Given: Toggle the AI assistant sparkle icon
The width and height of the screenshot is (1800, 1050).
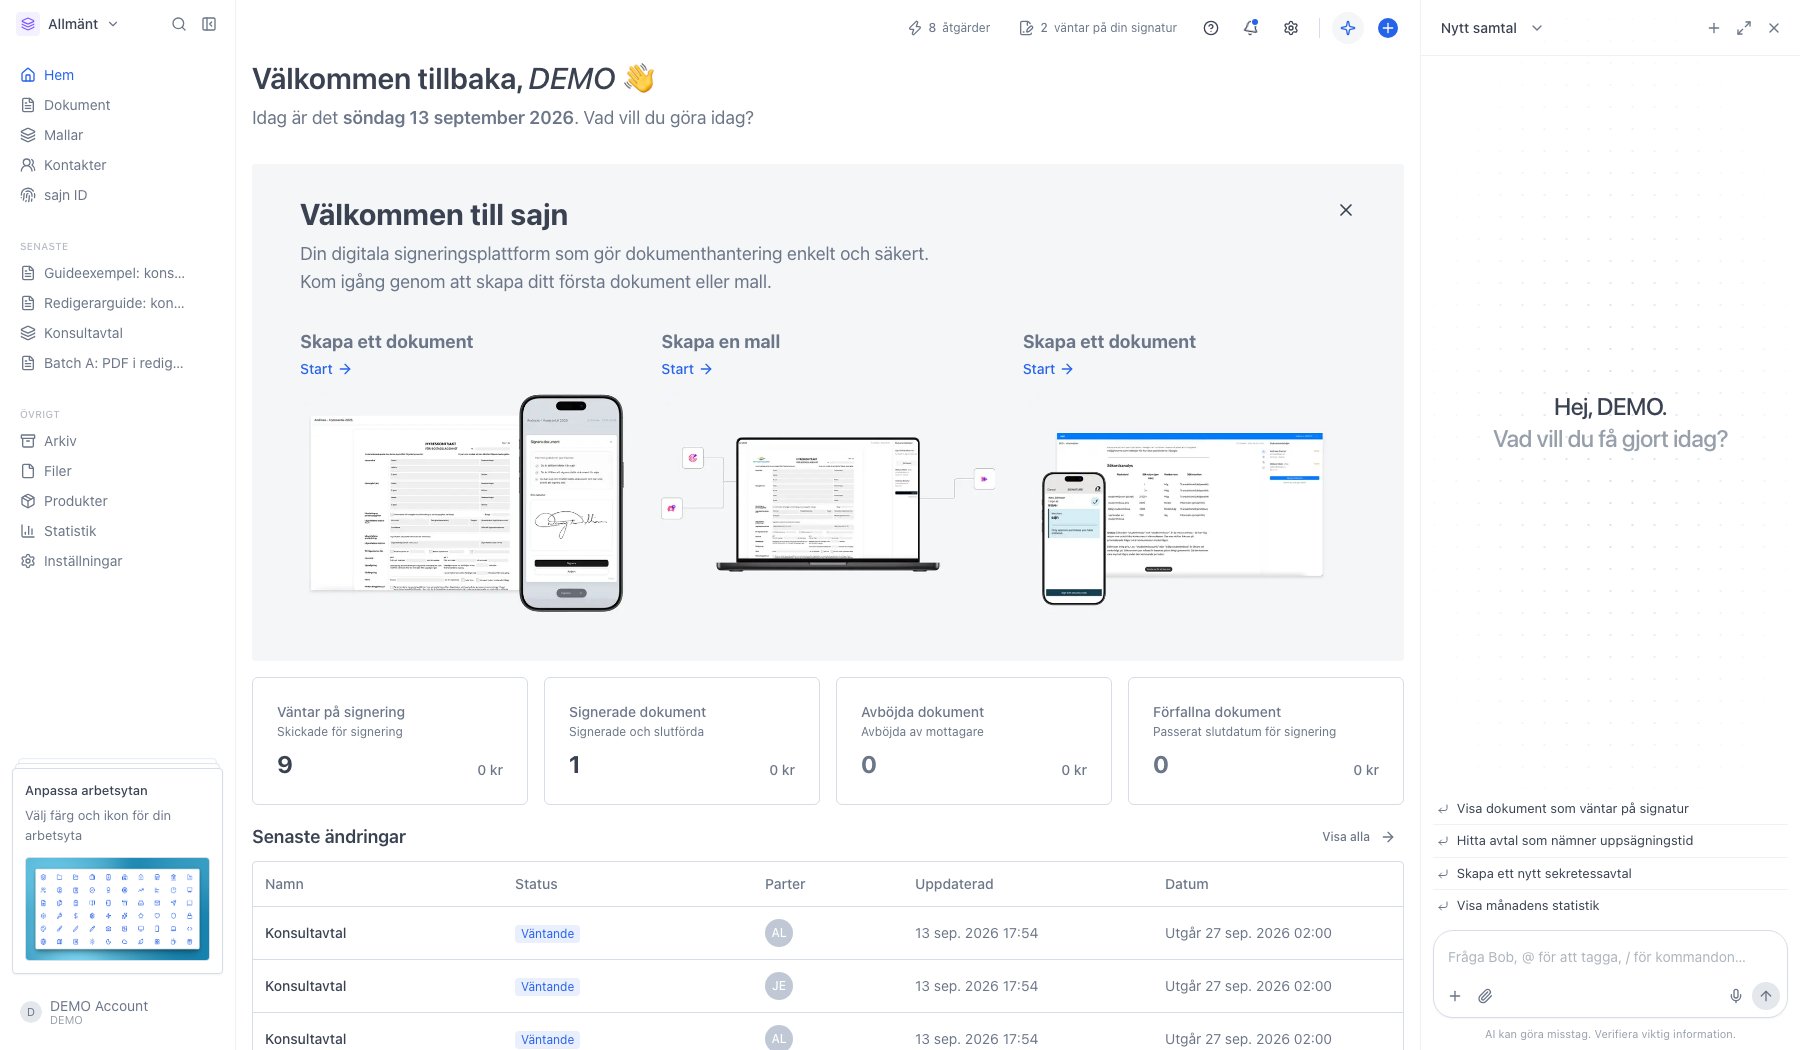Looking at the screenshot, I should click(1348, 28).
